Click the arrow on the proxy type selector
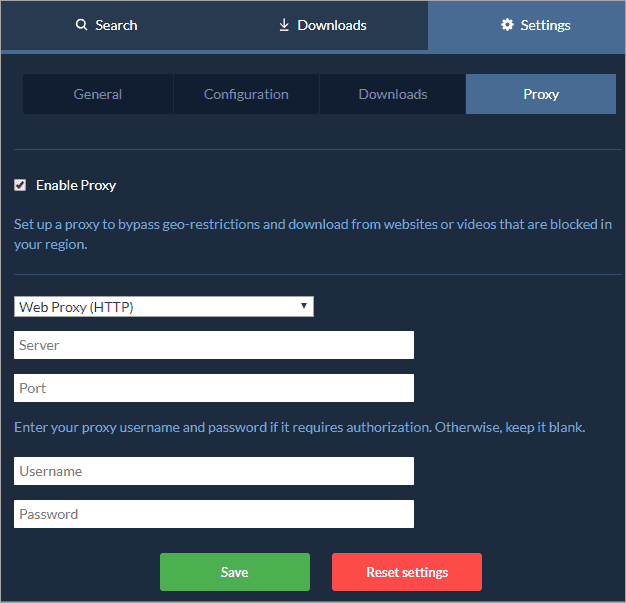 click(304, 306)
